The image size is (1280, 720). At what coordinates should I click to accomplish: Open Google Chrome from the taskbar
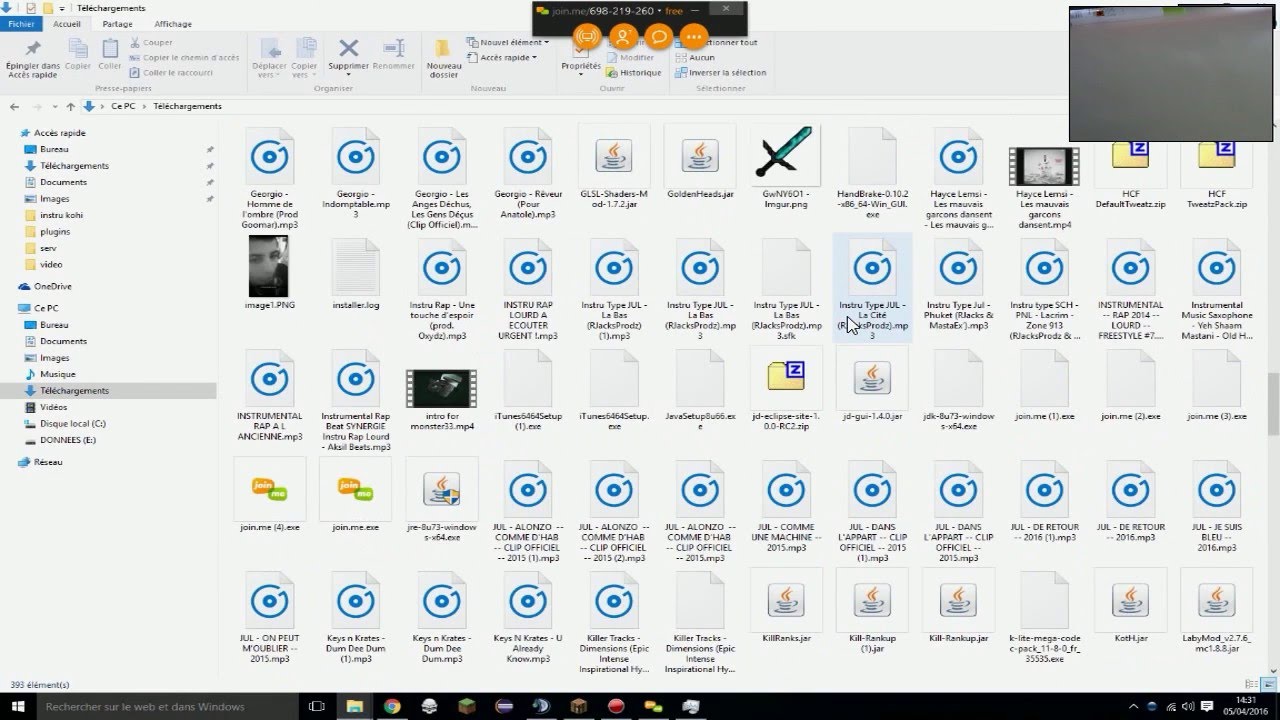[392, 706]
